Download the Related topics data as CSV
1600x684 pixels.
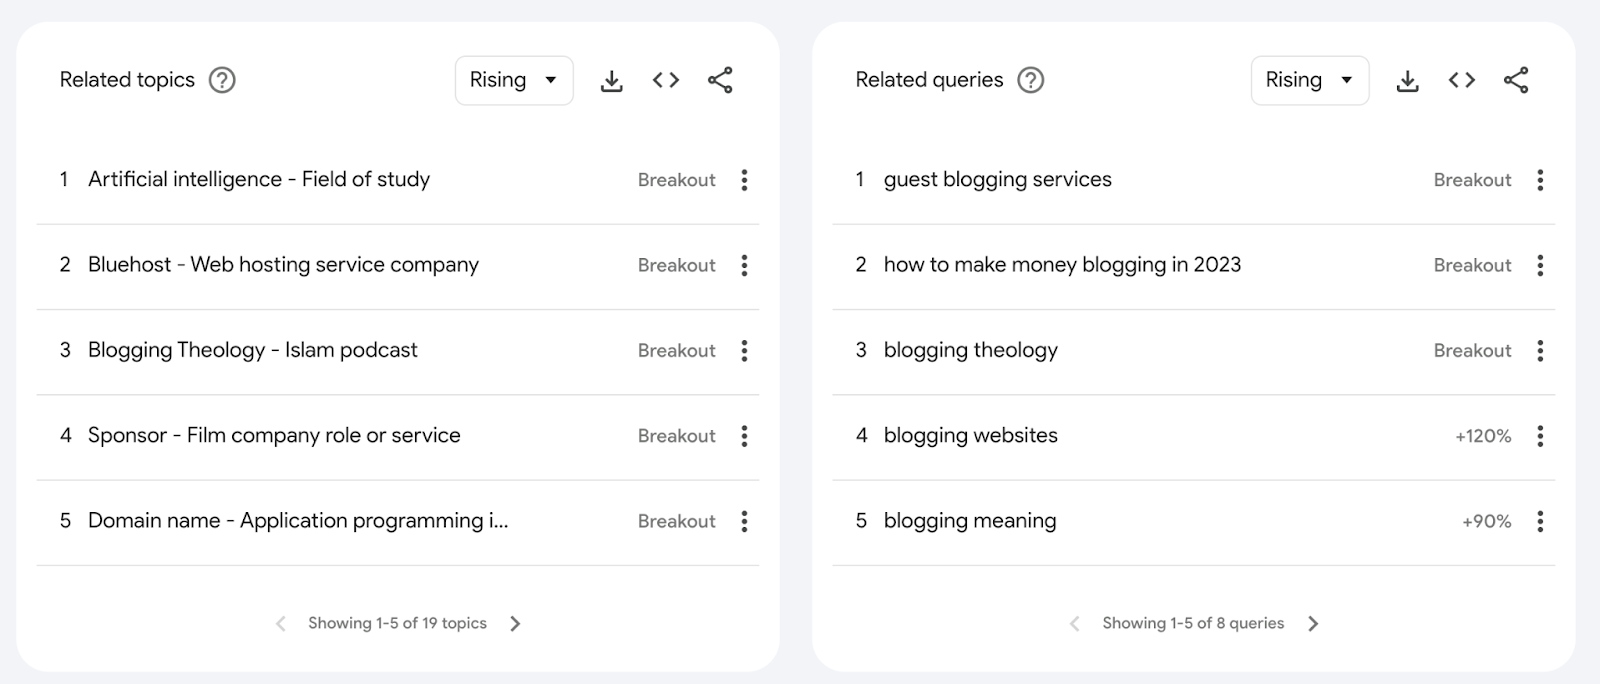point(611,81)
